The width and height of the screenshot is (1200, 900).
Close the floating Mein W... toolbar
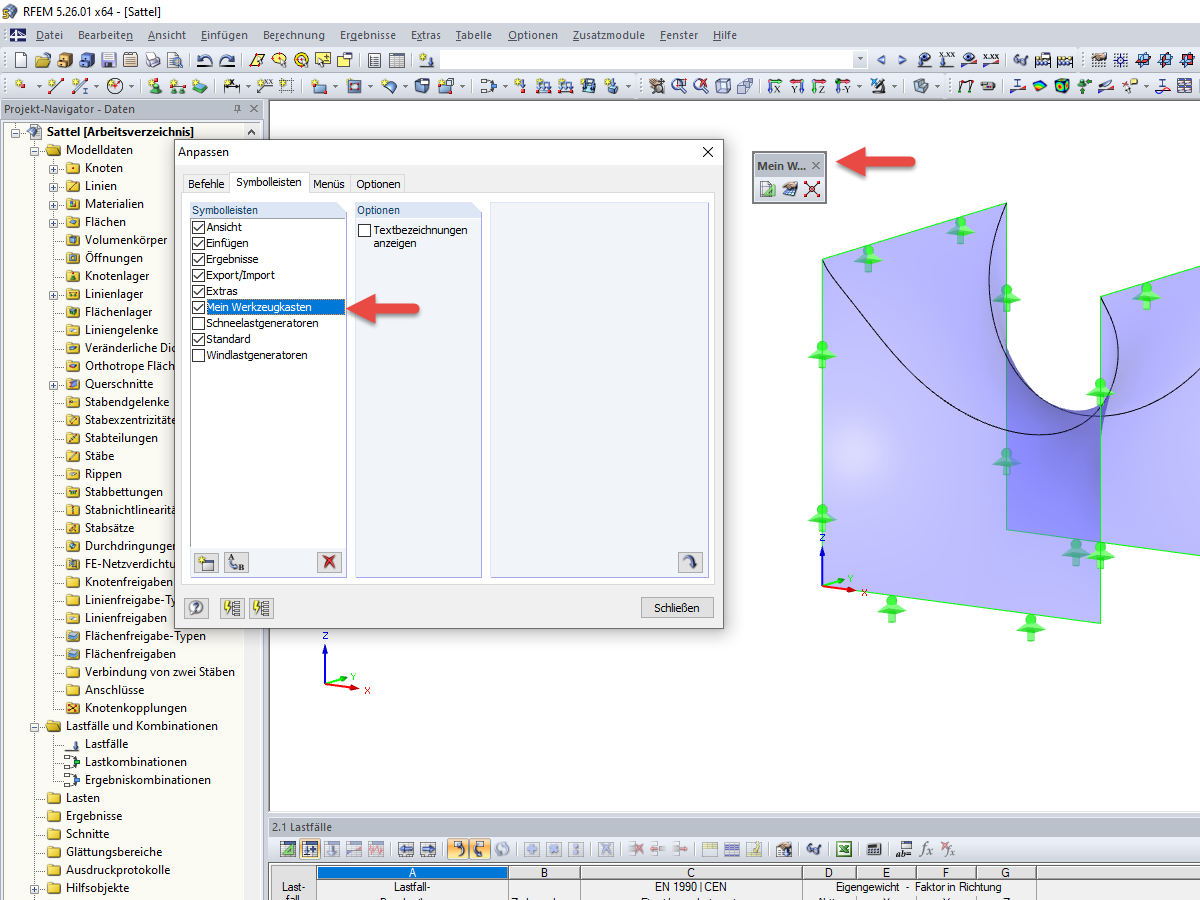[816, 166]
